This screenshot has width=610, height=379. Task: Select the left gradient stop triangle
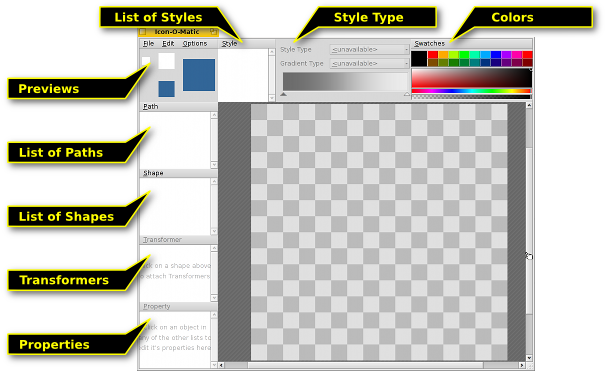[x=284, y=94]
